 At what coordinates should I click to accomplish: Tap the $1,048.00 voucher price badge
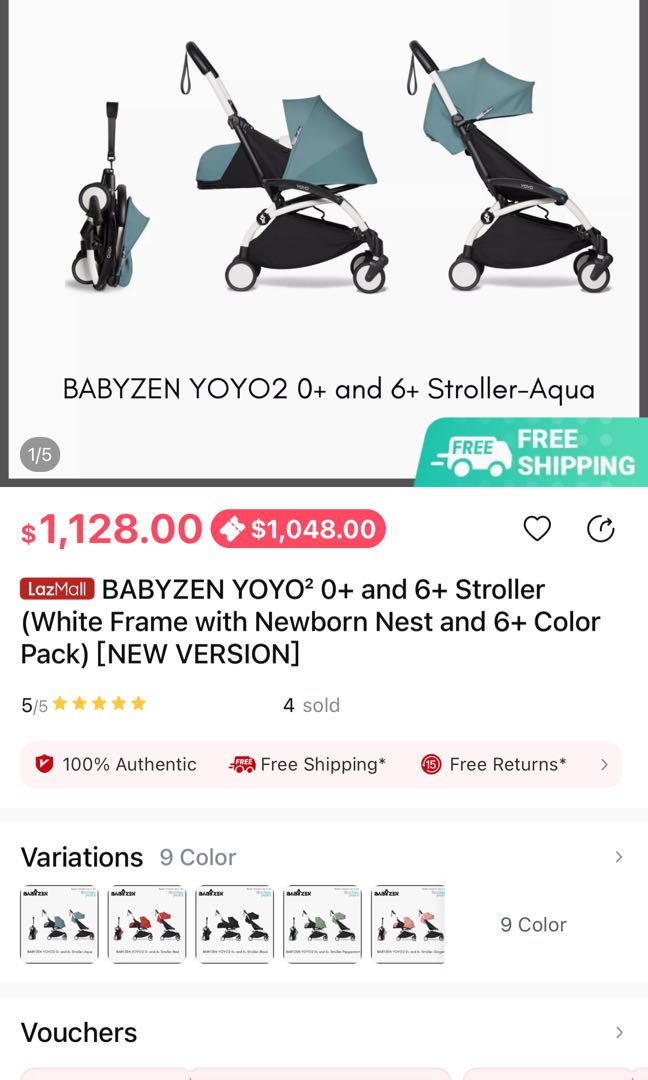[x=298, y=529]
